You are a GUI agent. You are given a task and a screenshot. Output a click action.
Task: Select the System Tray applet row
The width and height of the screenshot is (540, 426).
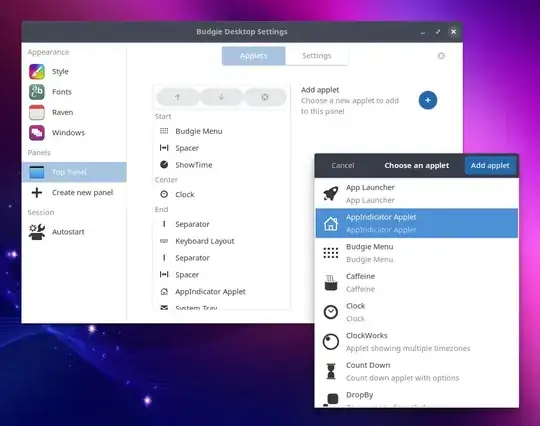tap(221, 306)
